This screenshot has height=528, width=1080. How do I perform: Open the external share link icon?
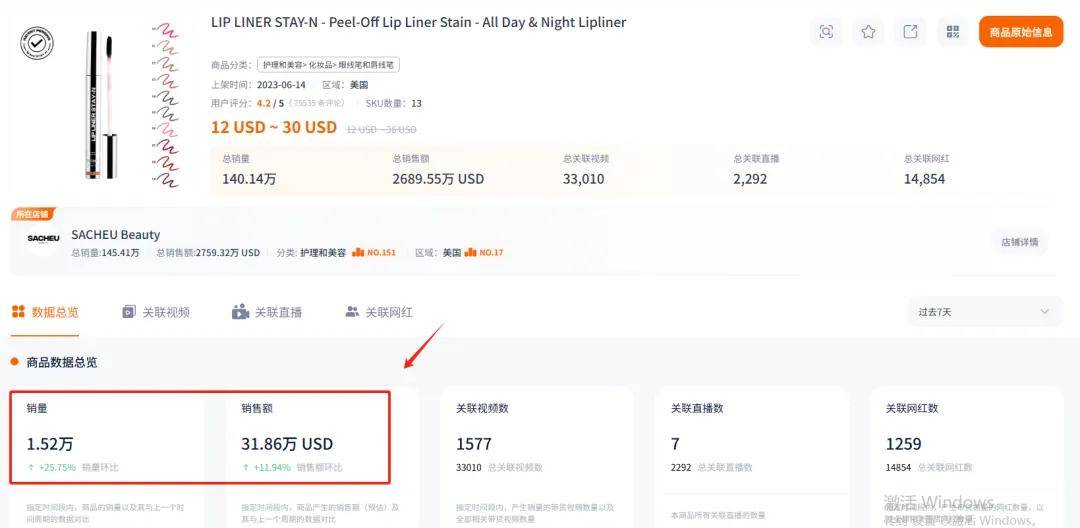point(910,32)
